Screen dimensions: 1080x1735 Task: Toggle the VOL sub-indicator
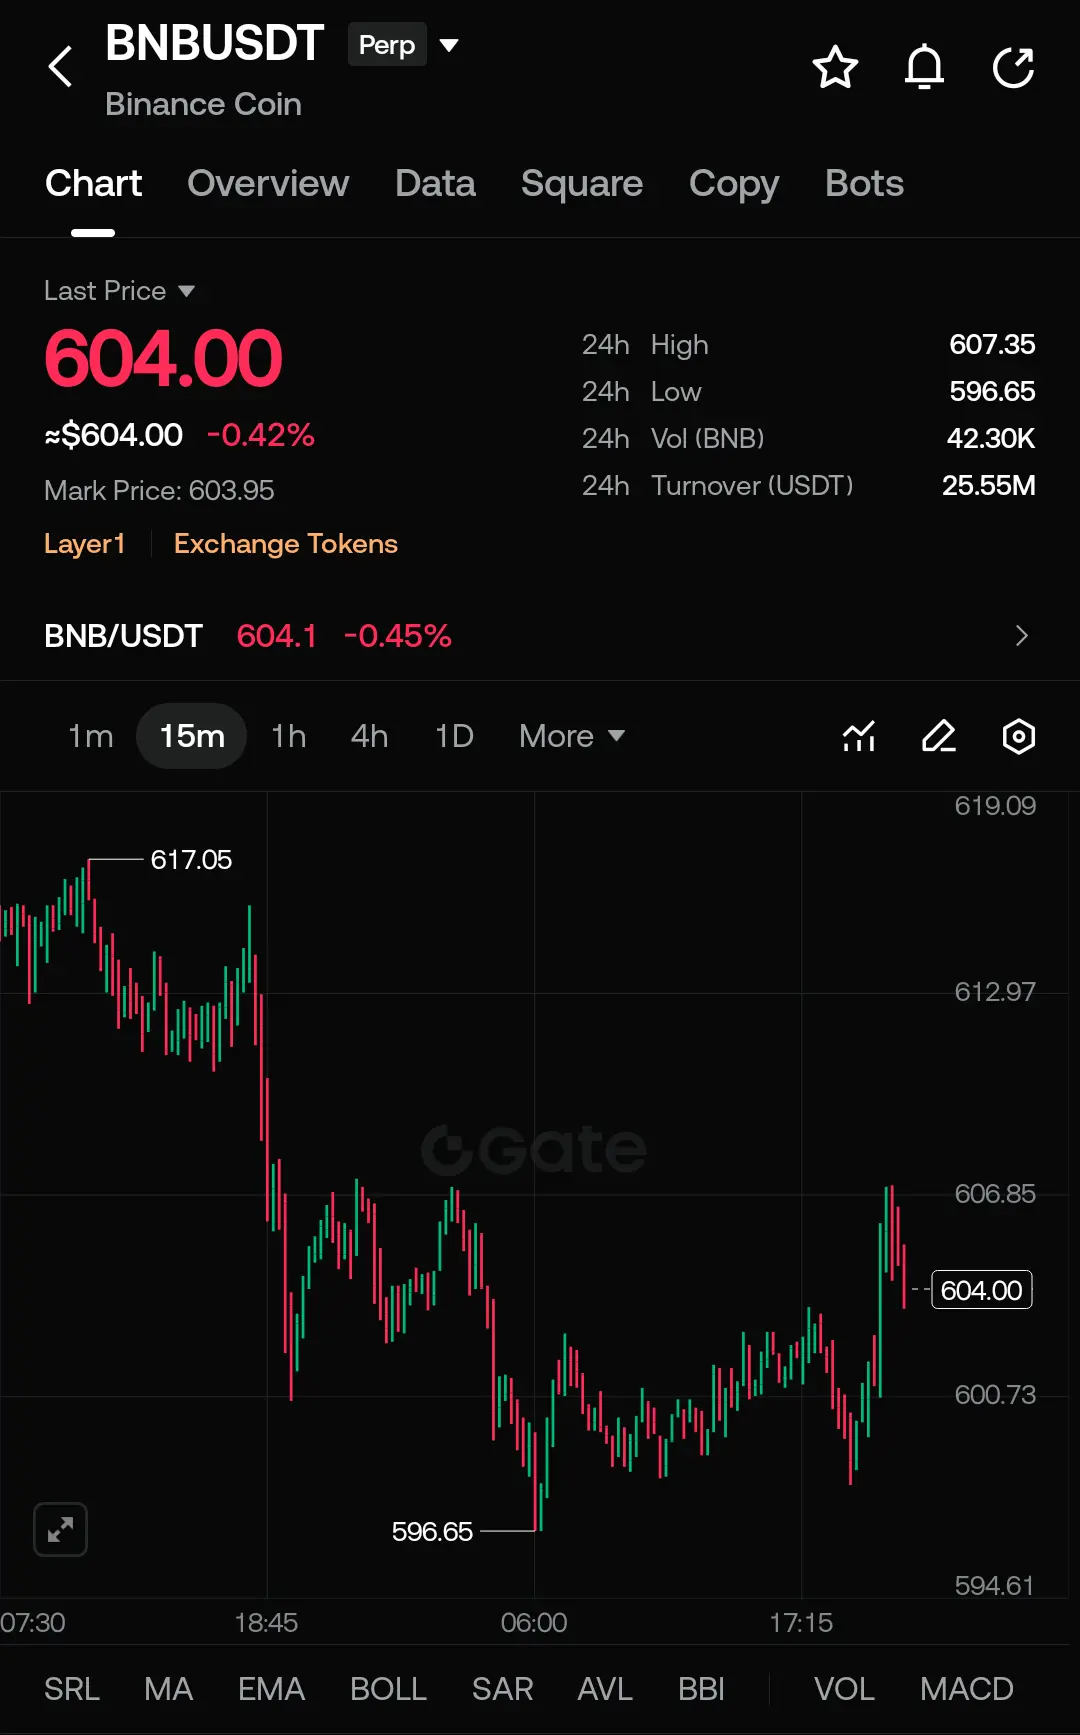844,1689
